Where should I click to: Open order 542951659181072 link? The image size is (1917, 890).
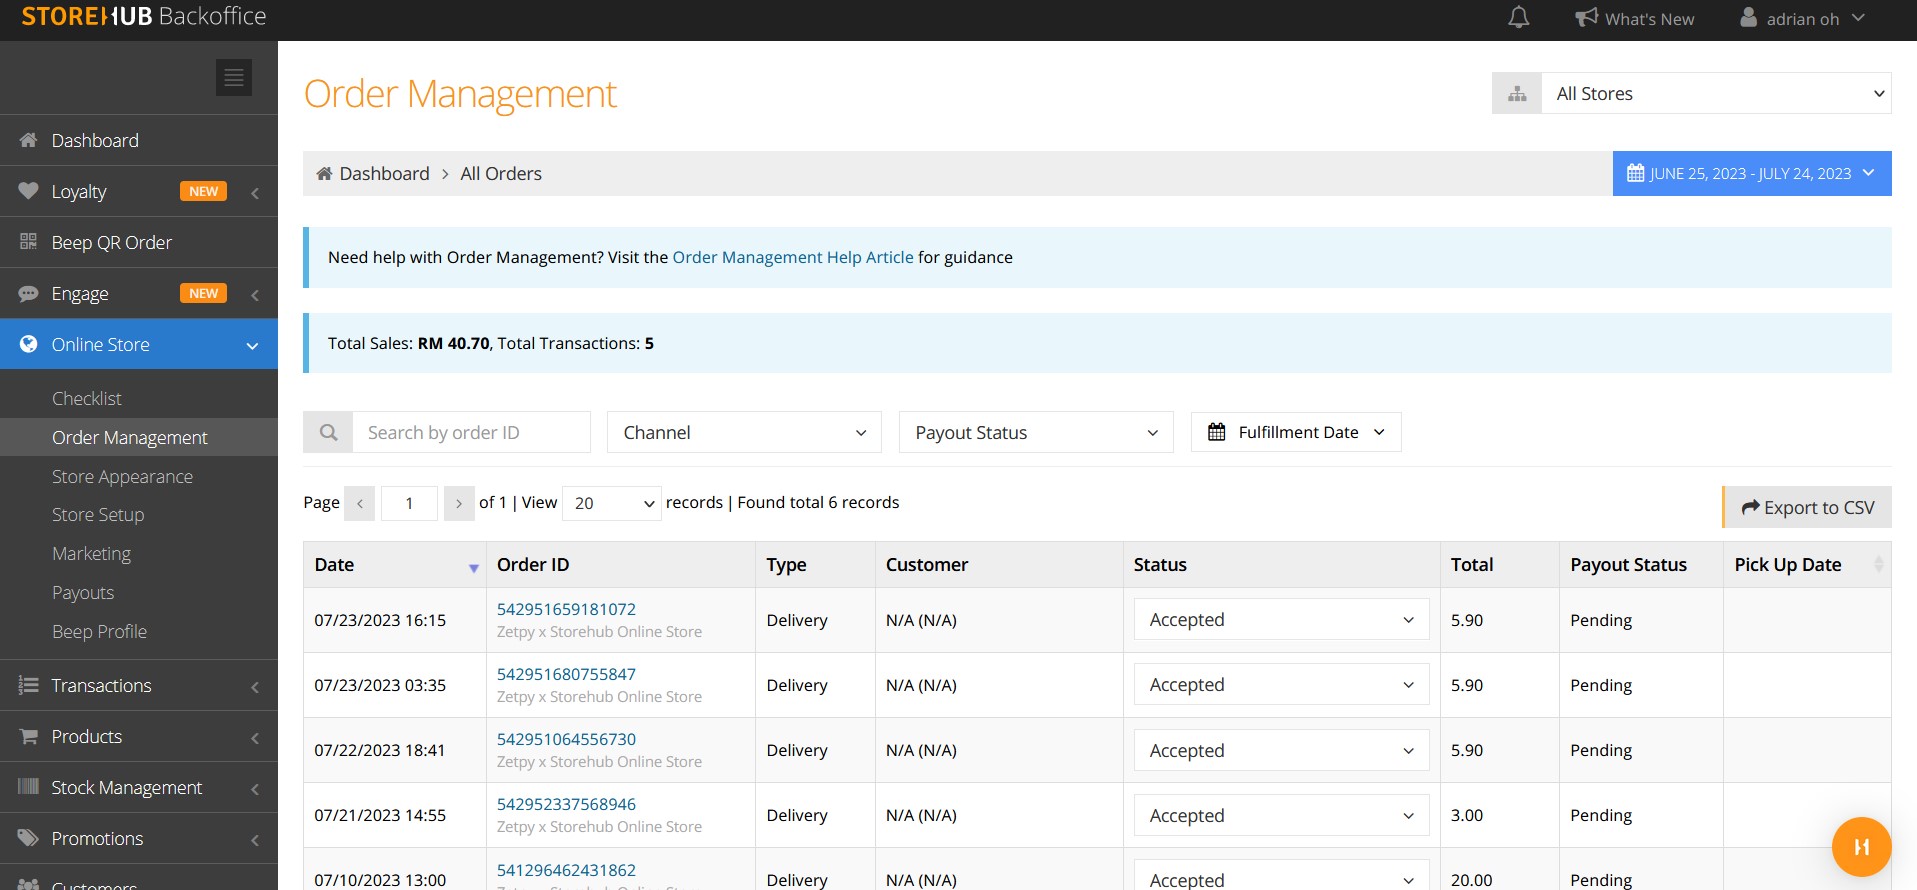pos(566,609)
